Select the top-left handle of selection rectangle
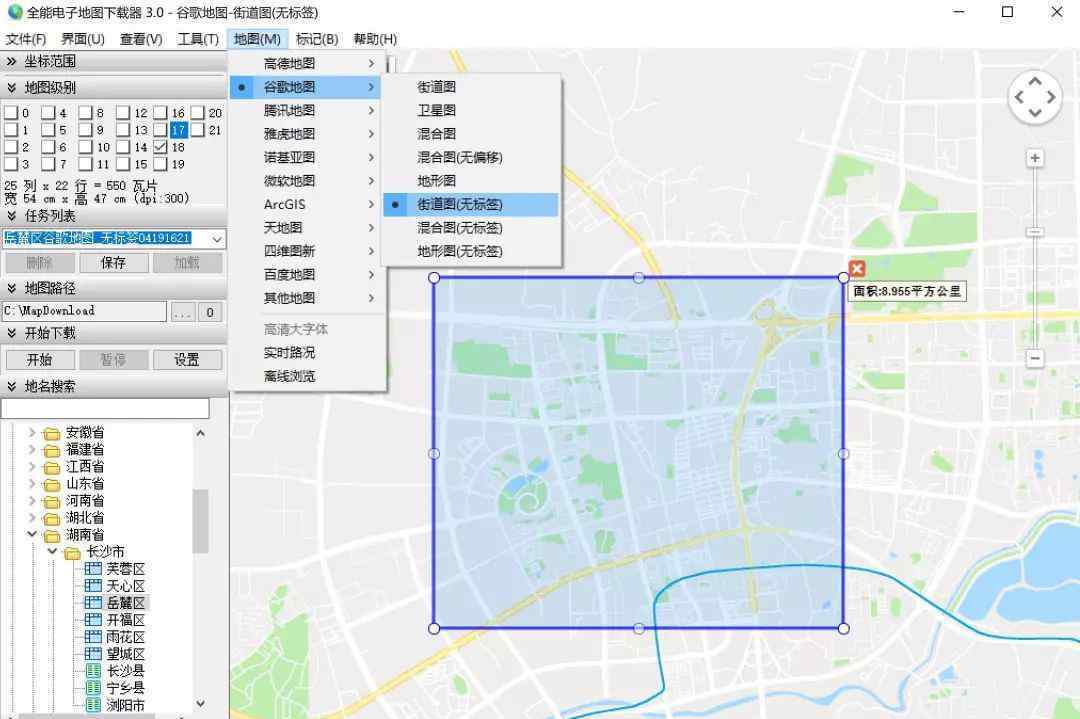The width and height of the screenshot is (1080, 719). point(434,278)
